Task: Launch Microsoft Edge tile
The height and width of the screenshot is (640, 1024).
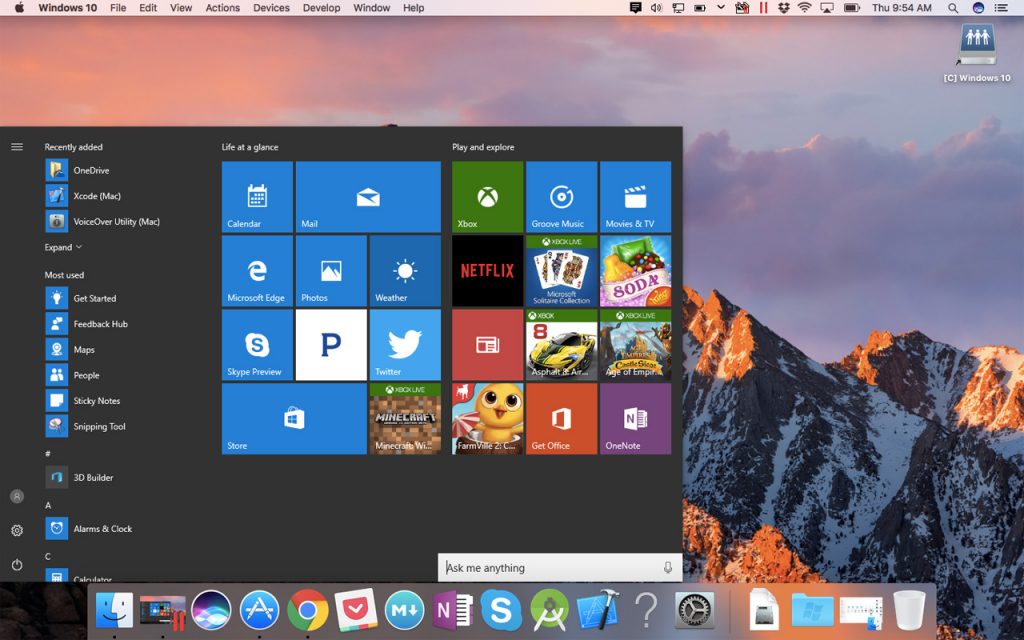Action: click(257, 271)
